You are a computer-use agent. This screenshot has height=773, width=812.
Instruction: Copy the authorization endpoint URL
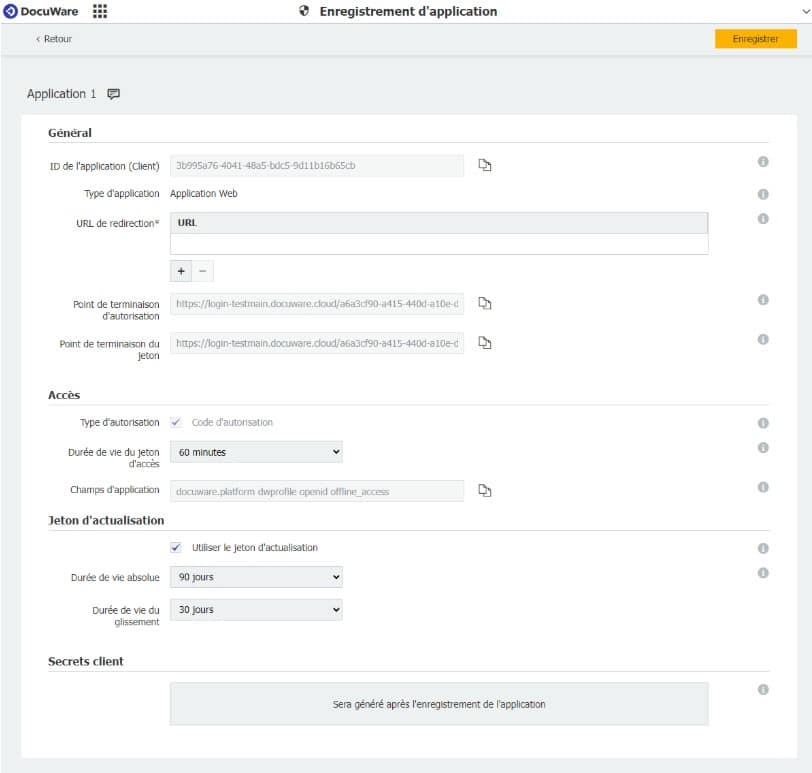[485, 303]
